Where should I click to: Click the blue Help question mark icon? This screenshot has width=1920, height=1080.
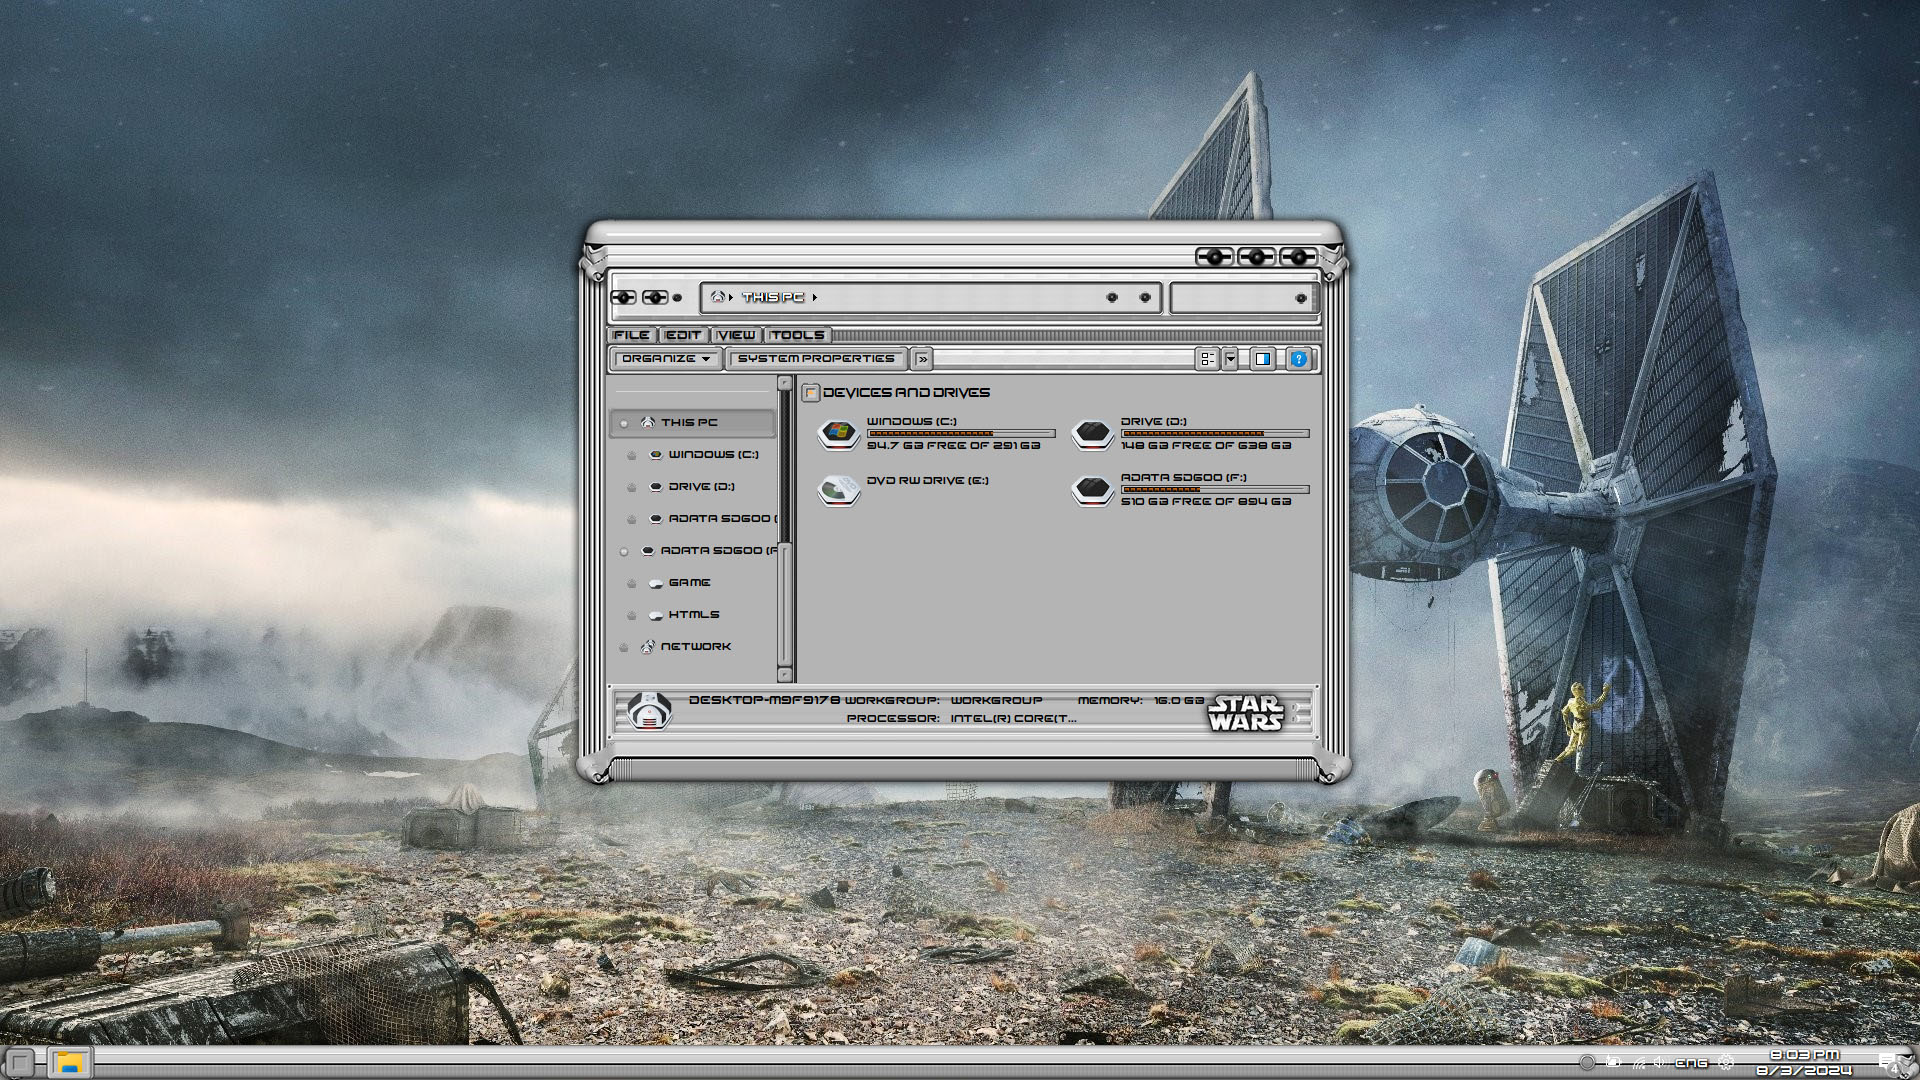click(1298, 359)
